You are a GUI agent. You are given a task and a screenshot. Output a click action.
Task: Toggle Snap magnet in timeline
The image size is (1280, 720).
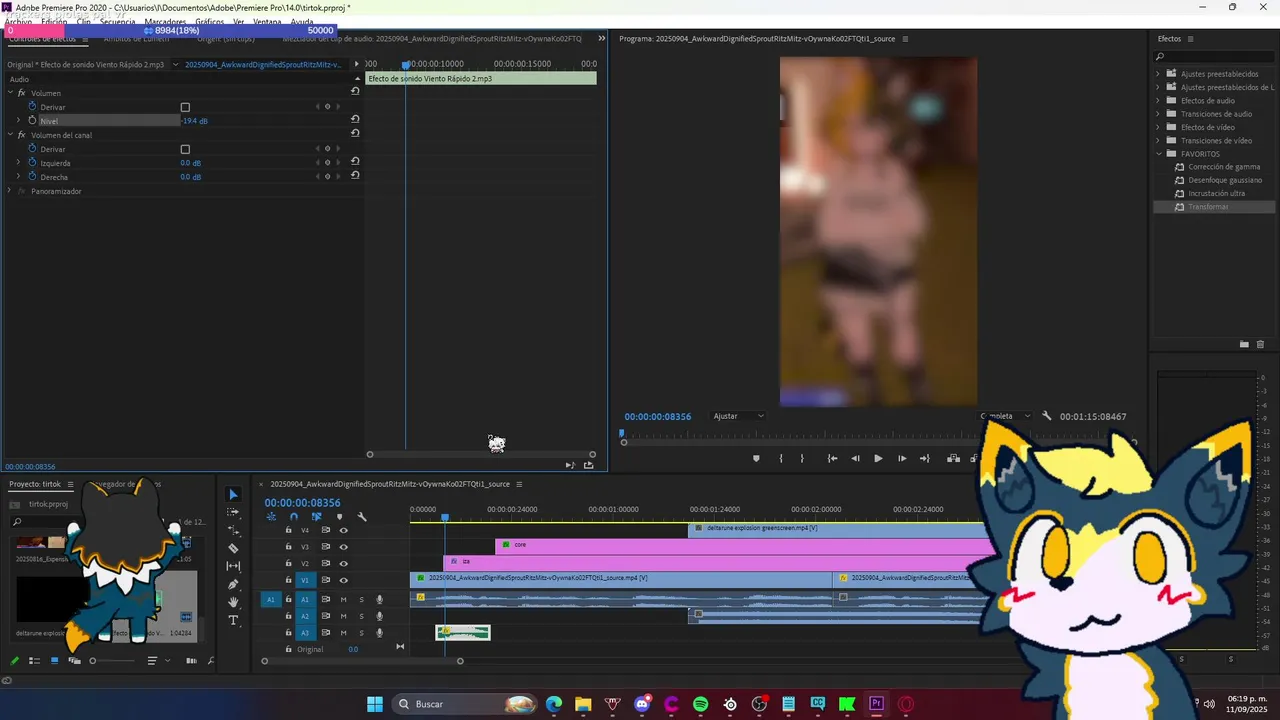click(x=294, y=517)
